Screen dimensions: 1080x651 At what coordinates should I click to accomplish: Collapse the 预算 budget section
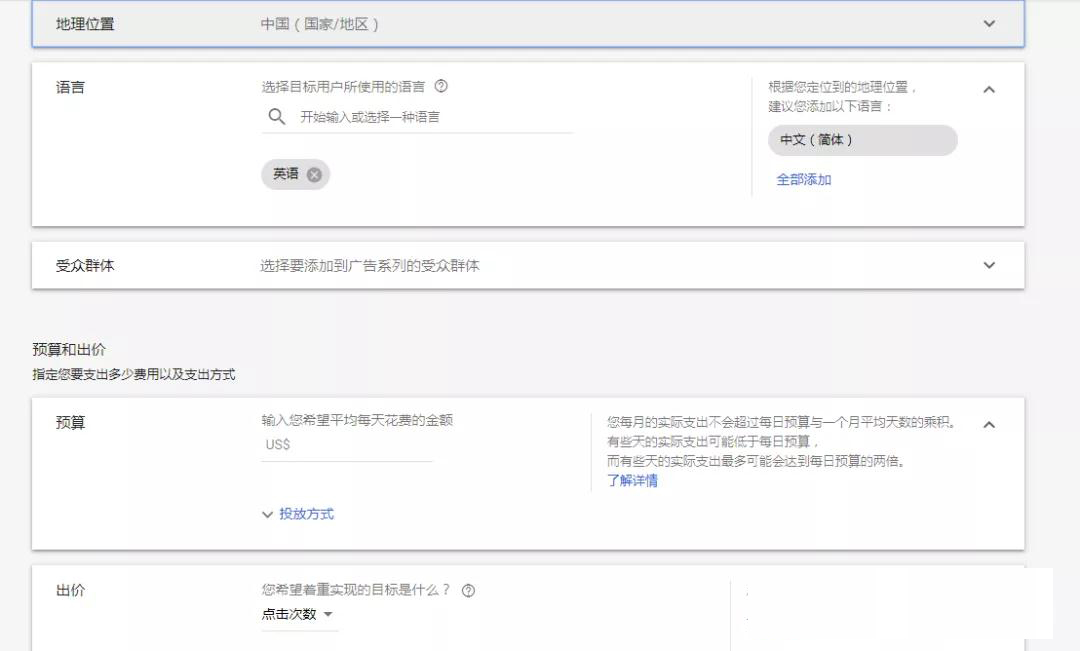[989, 423]
